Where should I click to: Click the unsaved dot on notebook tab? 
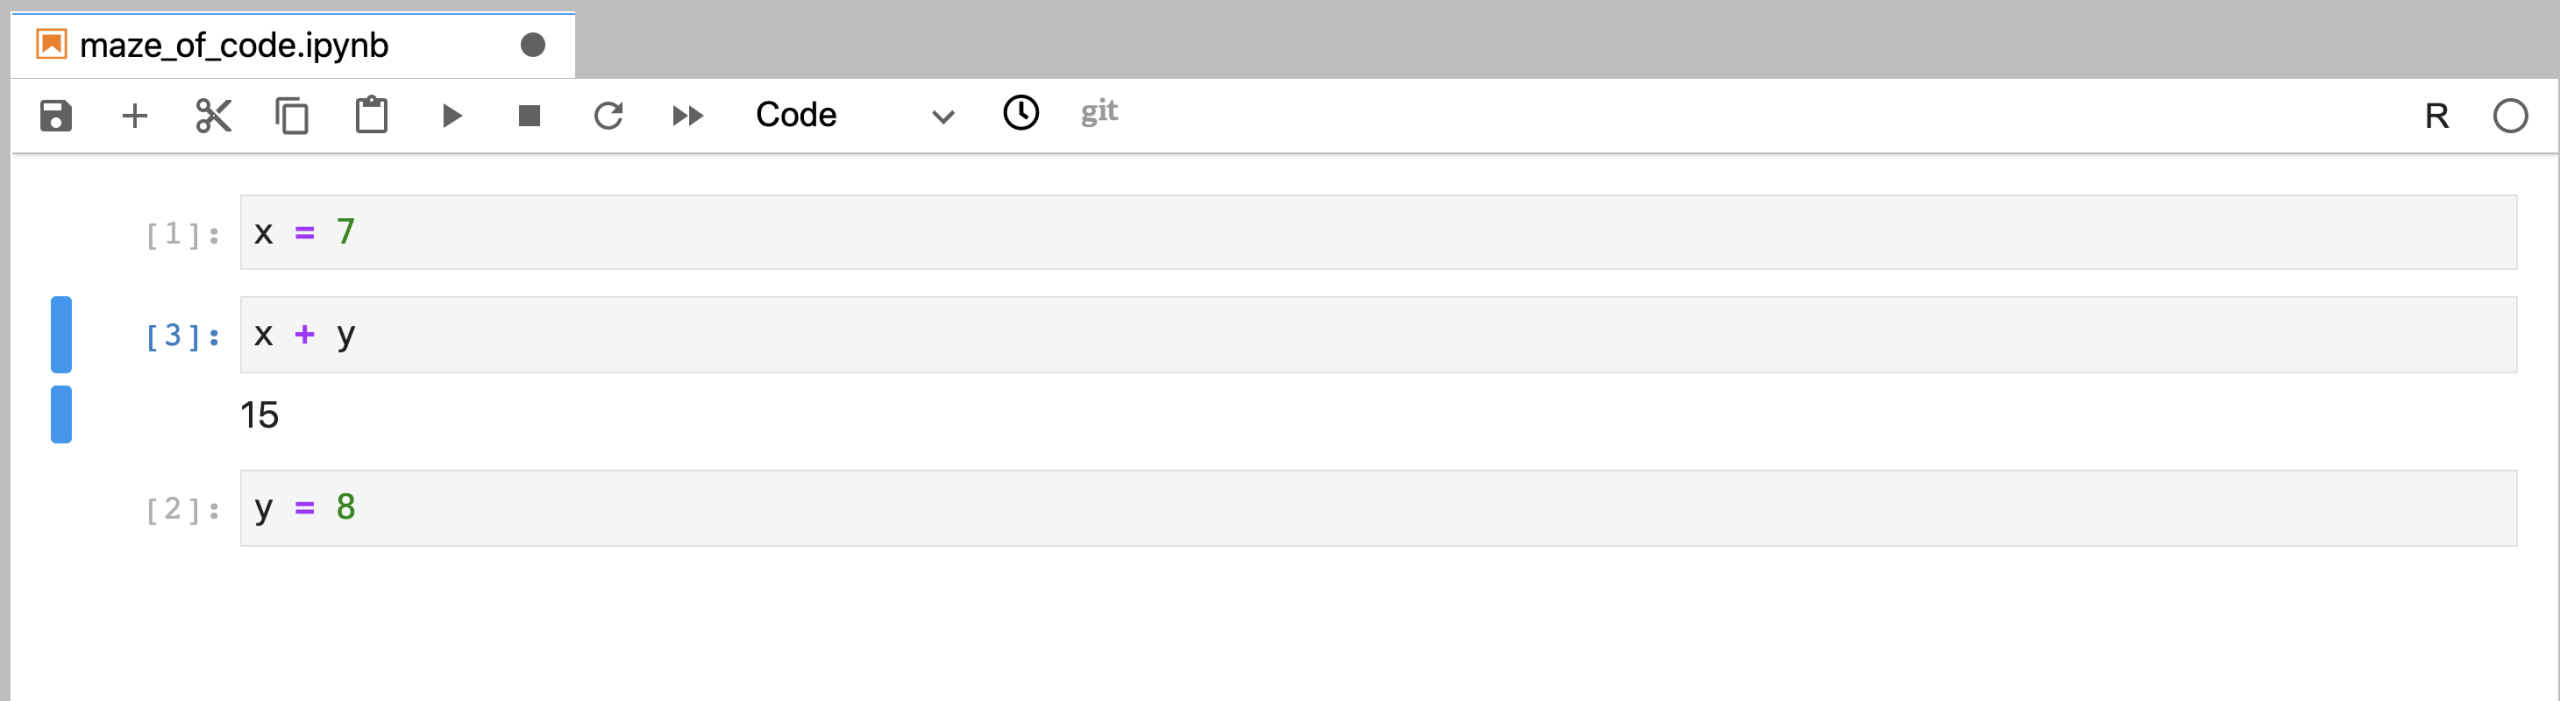click(533, 45)
